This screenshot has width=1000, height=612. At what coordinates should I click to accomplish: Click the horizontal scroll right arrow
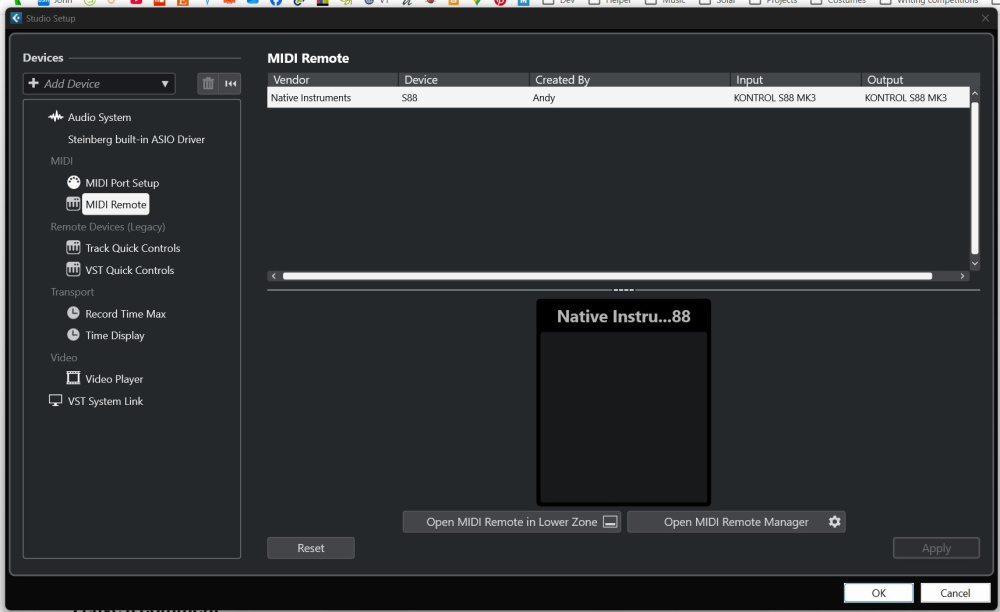962,276
